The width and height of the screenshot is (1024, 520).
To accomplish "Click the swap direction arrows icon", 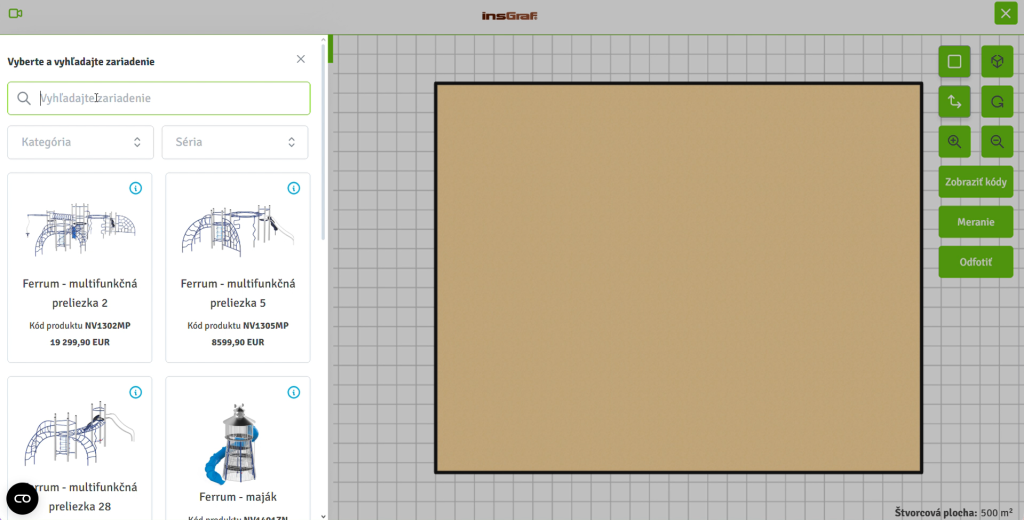I will click(954, 101).
